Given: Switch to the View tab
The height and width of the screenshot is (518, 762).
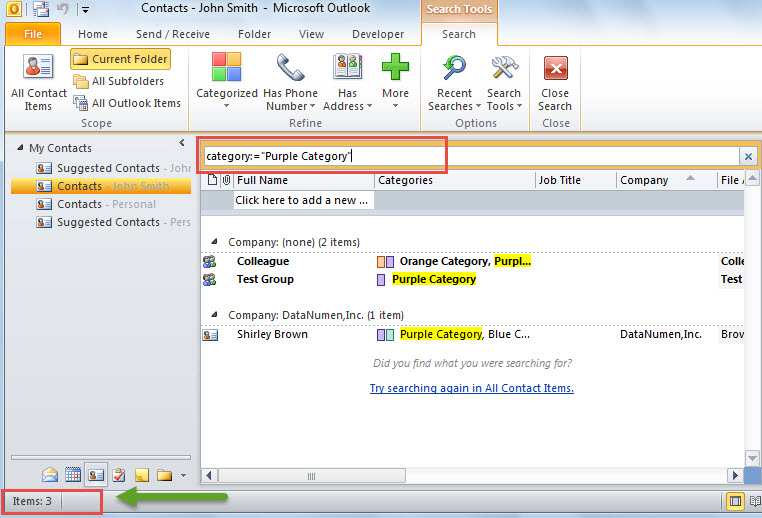Looking at the screenshot, I should coord(311,34).
